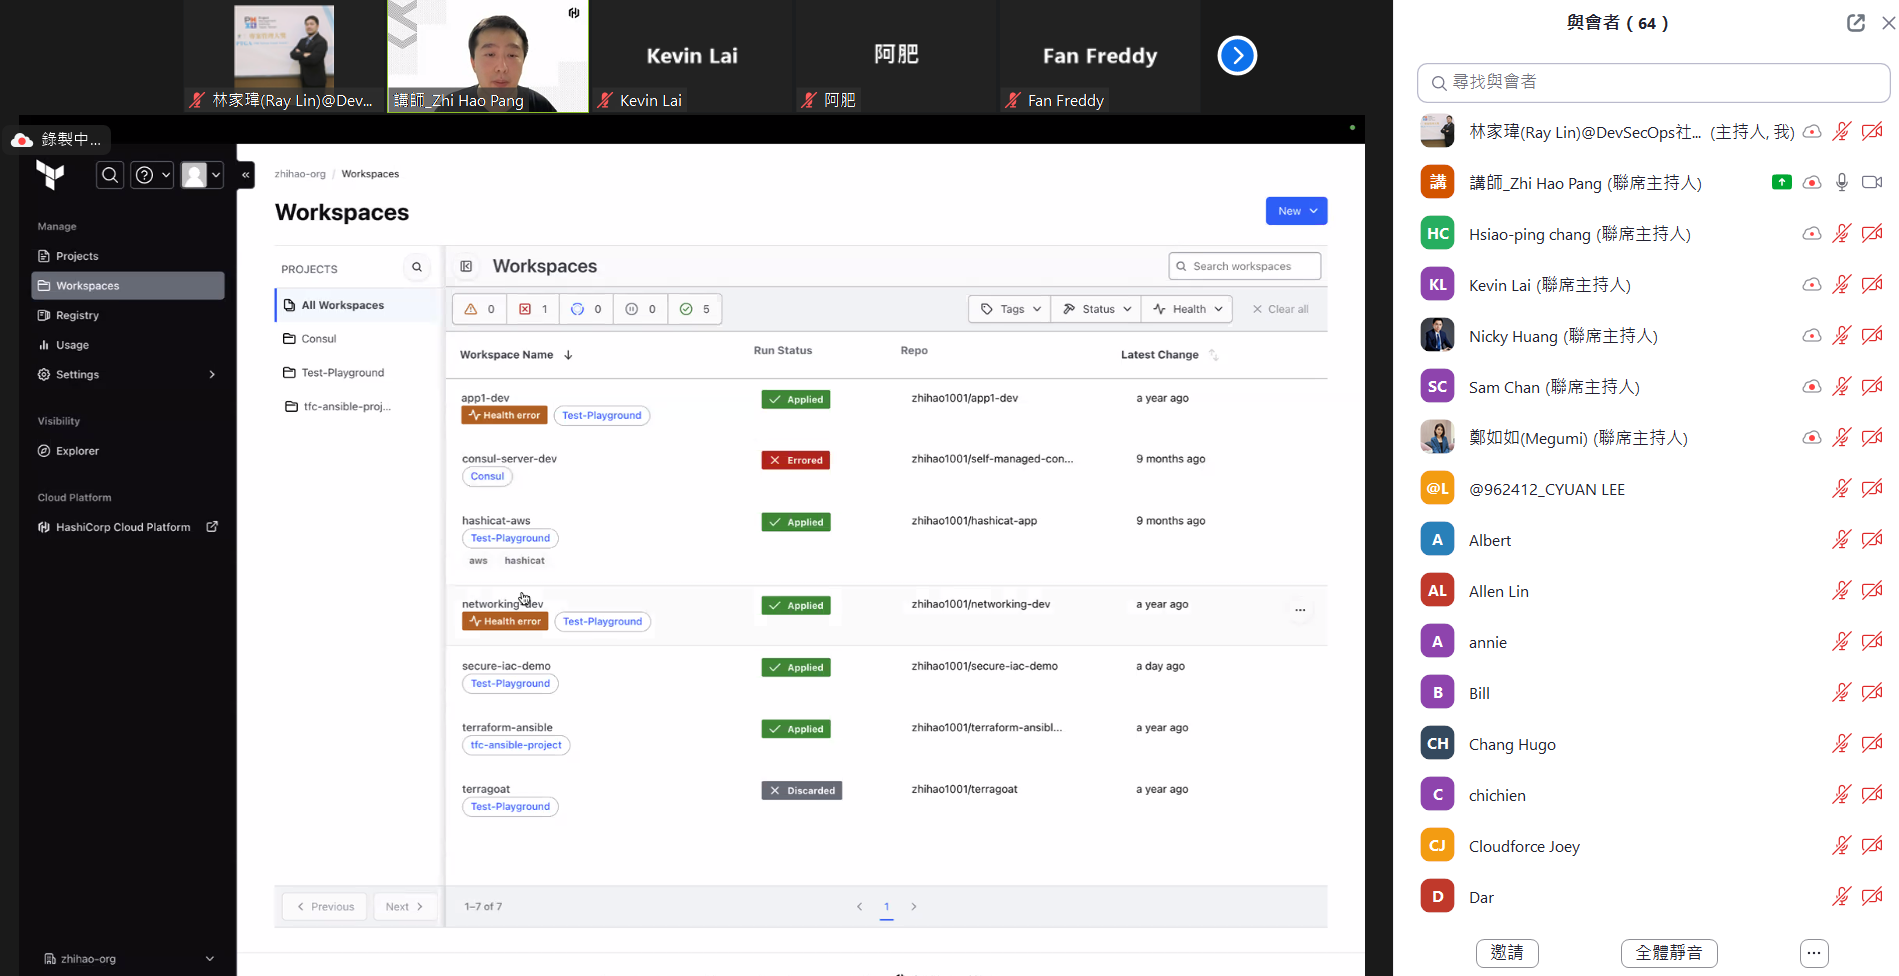Click the projects search magnifier icon
The width and height of the screenshot is (1899, 976).
point(417,268)
